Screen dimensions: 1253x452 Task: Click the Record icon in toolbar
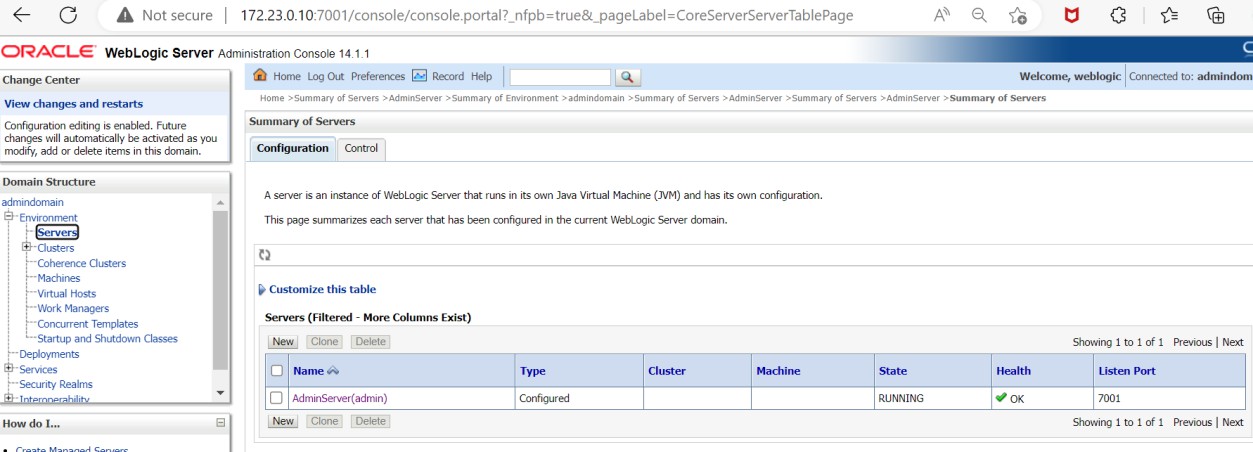tap(420, 76)
